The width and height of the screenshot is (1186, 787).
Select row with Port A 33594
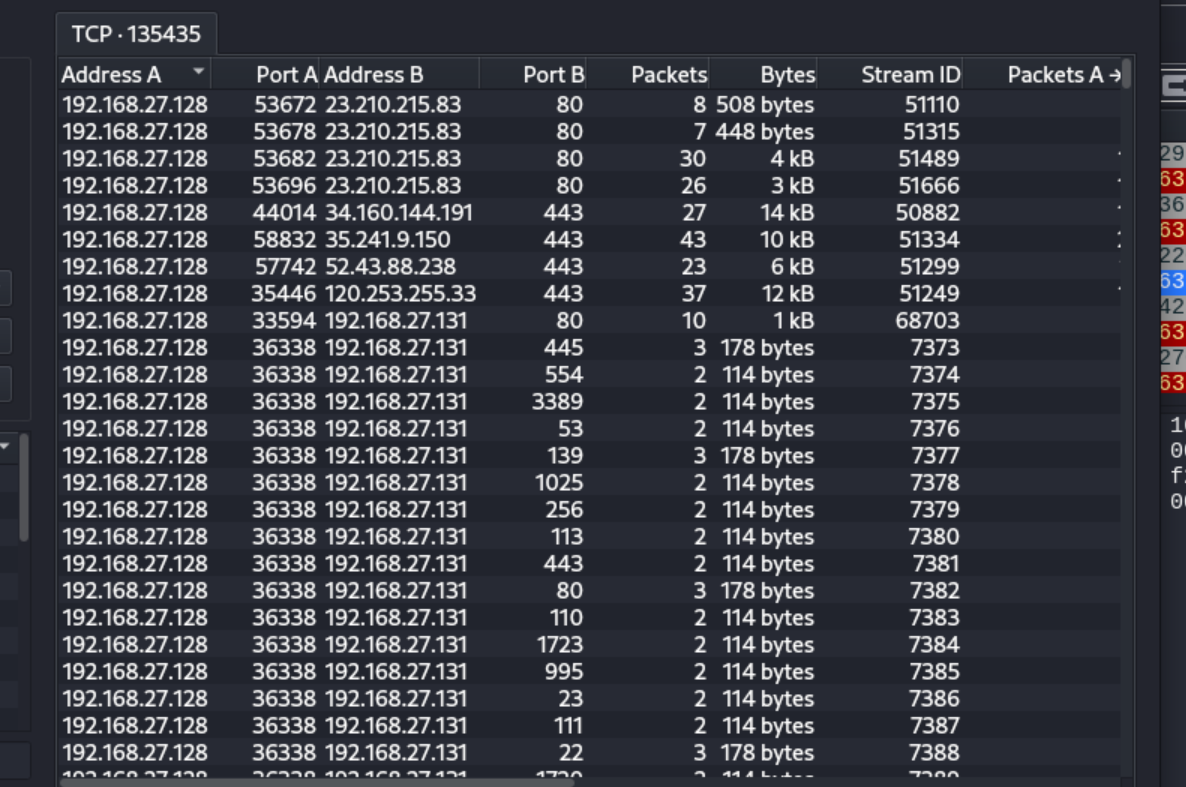pyautogui.click(x=590, y=321)
